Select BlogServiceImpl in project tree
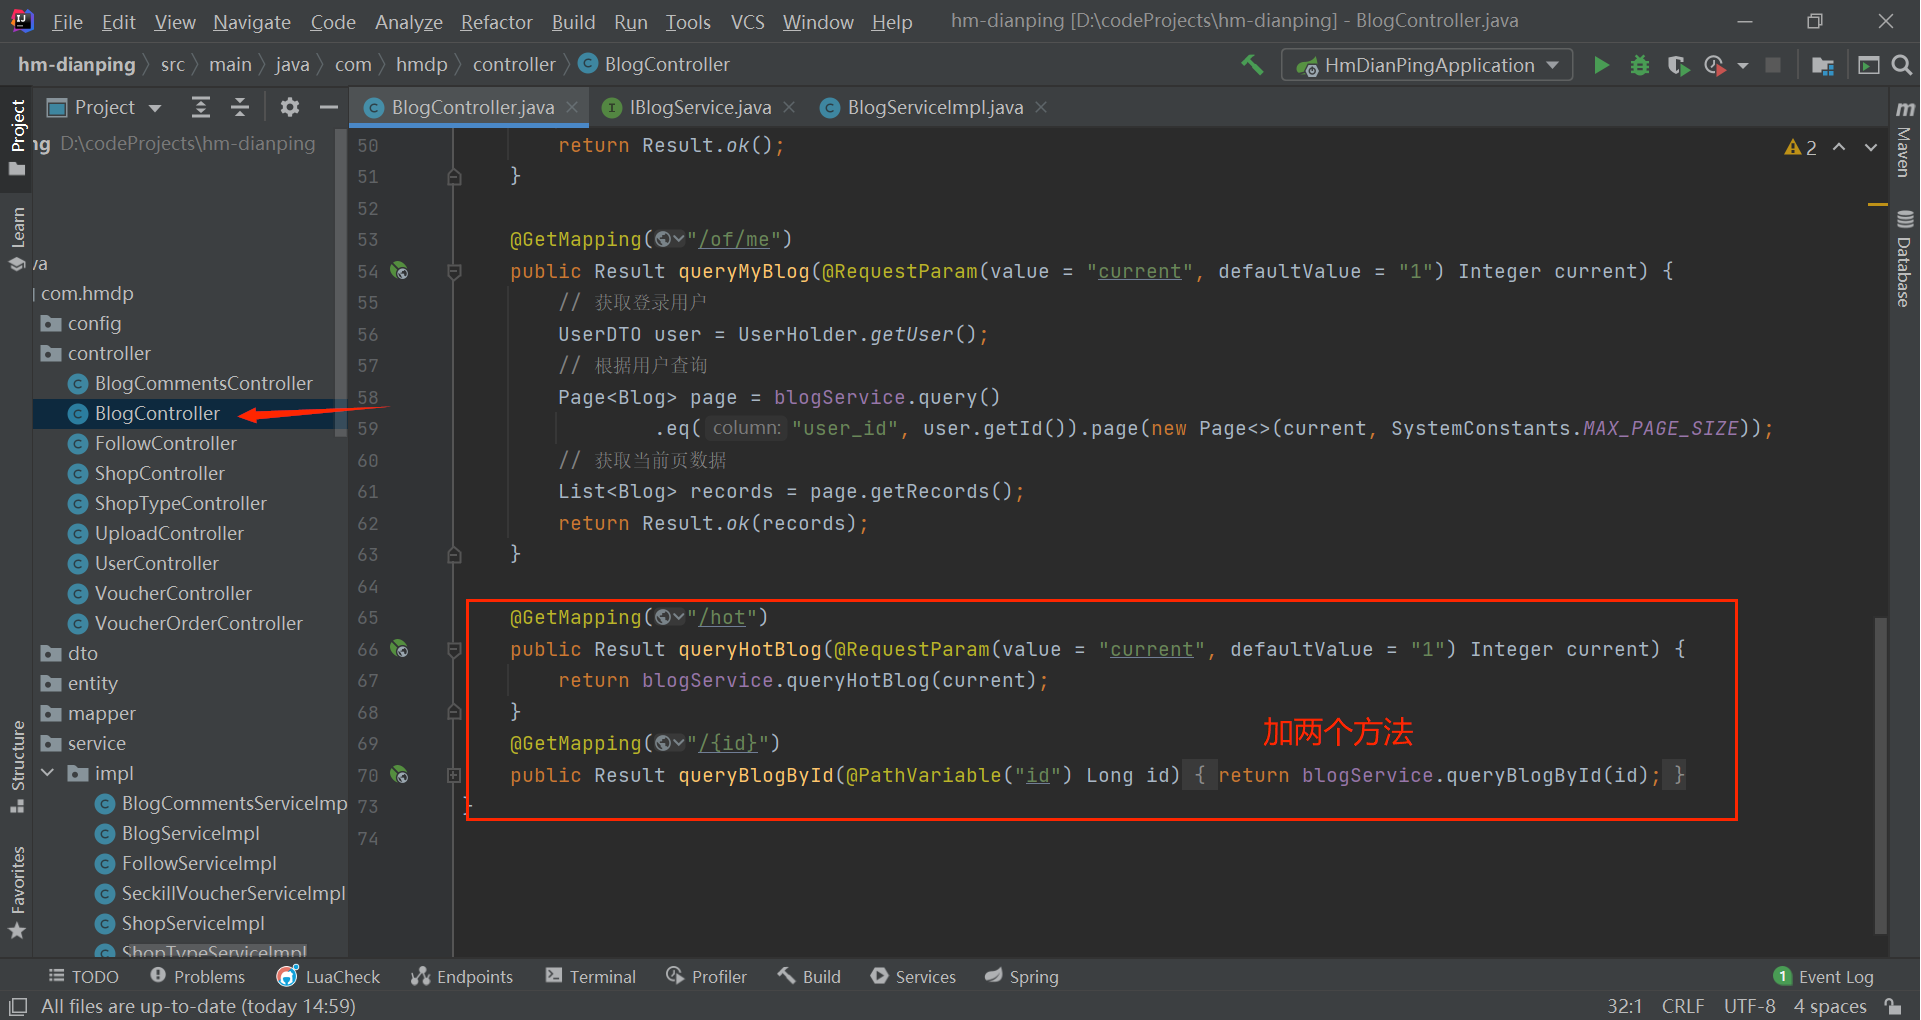Image resolution: width=1921 pixels, height=1020 pixels. [x=190, y=833]
